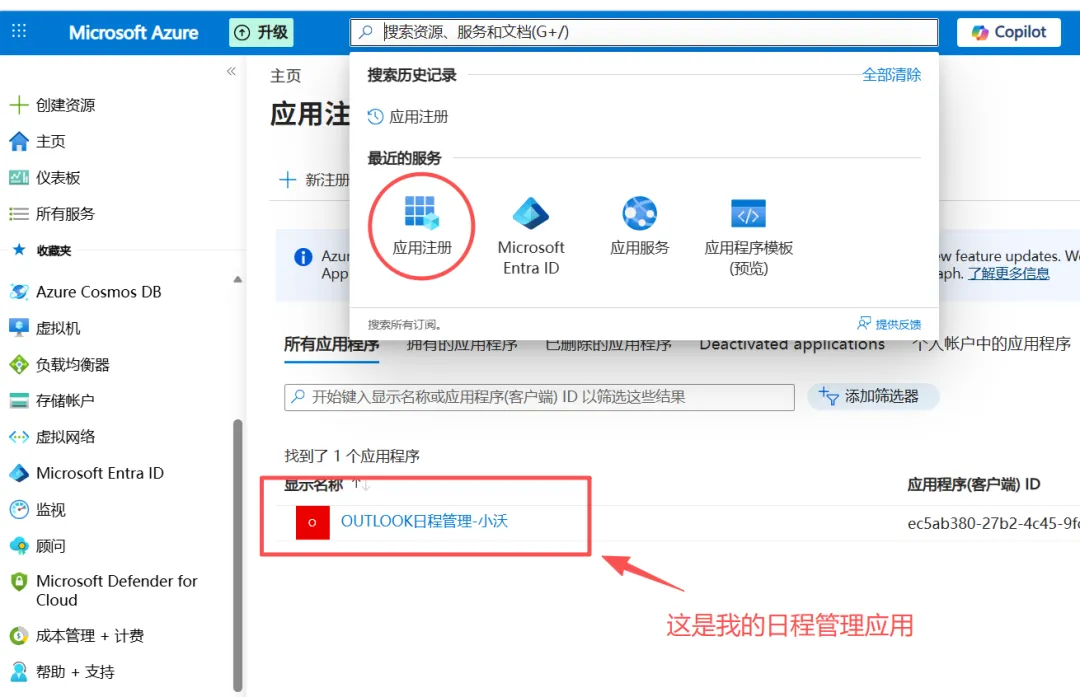Open 所有服务 list icon
Image resolution: width=1080 pixels, height=697 pixels.
click(x=19, y=214)
